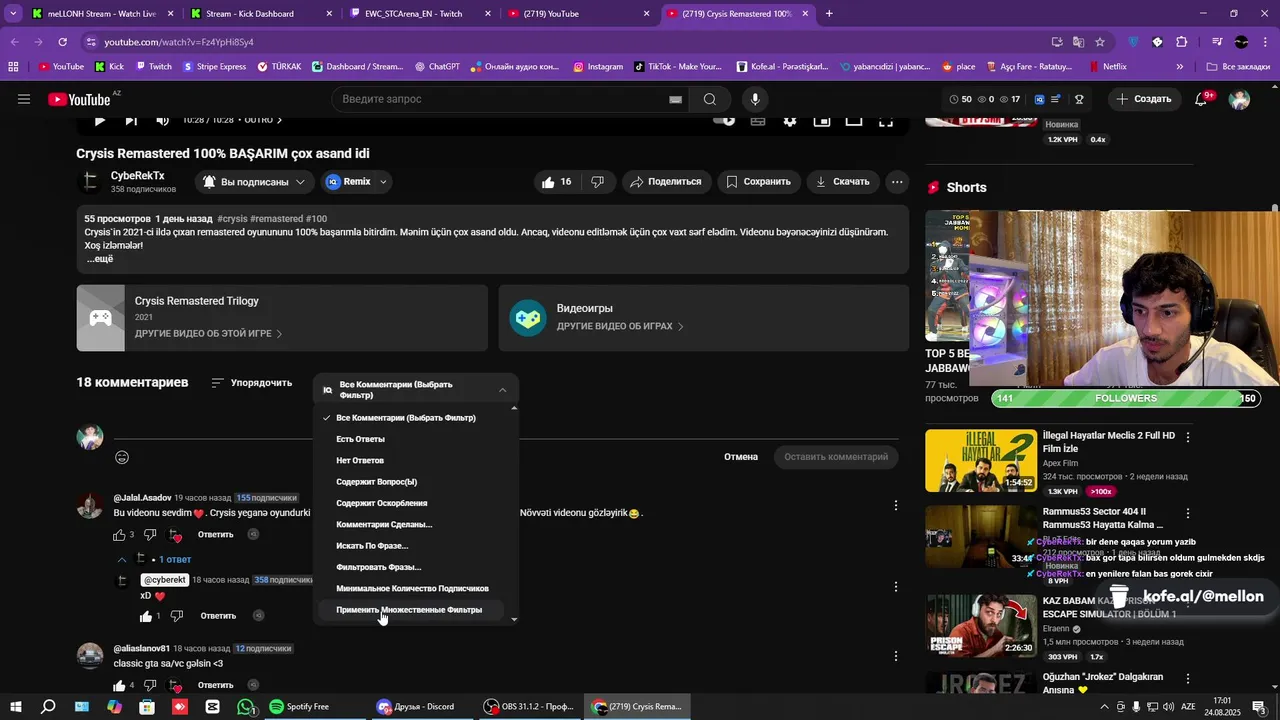This screenshot has width=1280, height=720.
Task: Open the 'Видеоигры' category card
Action: tap(704, 318)
